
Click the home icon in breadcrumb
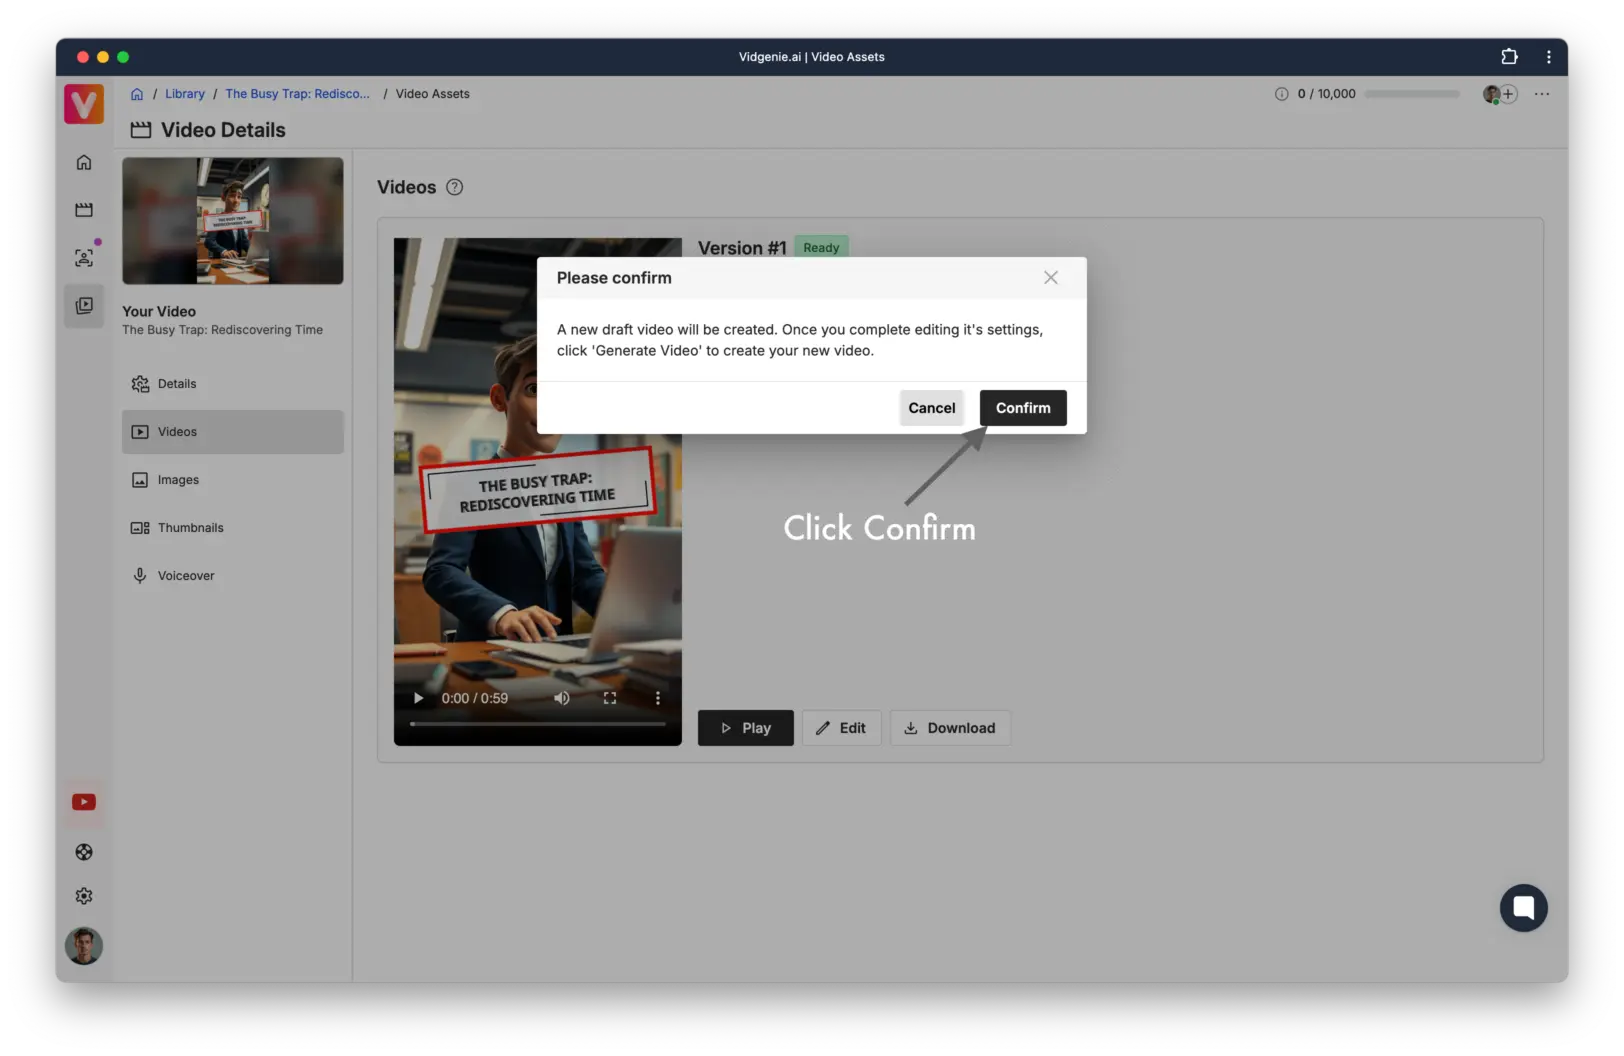click(137, 94)
